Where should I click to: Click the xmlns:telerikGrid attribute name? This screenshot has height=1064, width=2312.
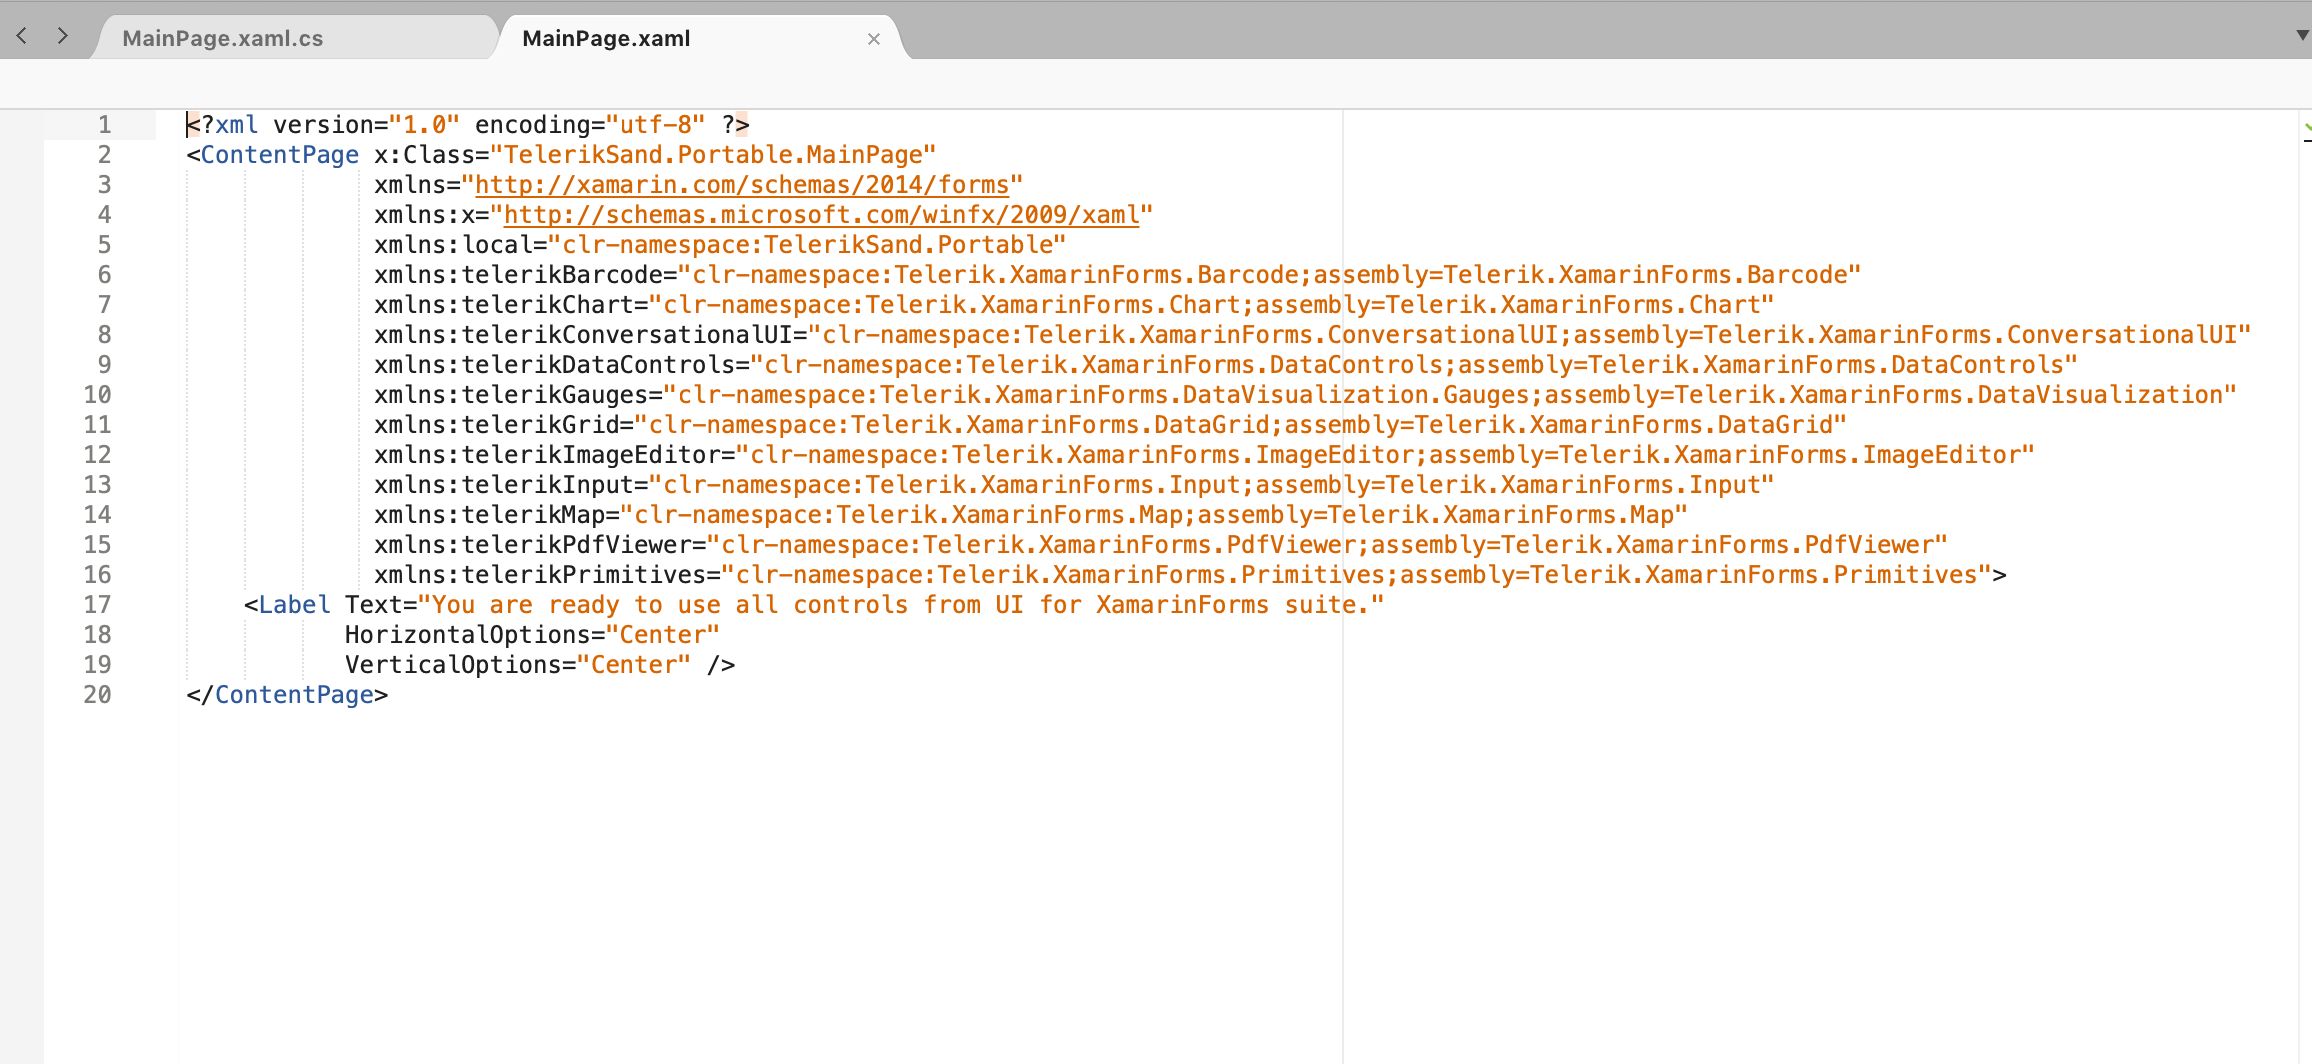coord(497,425)
